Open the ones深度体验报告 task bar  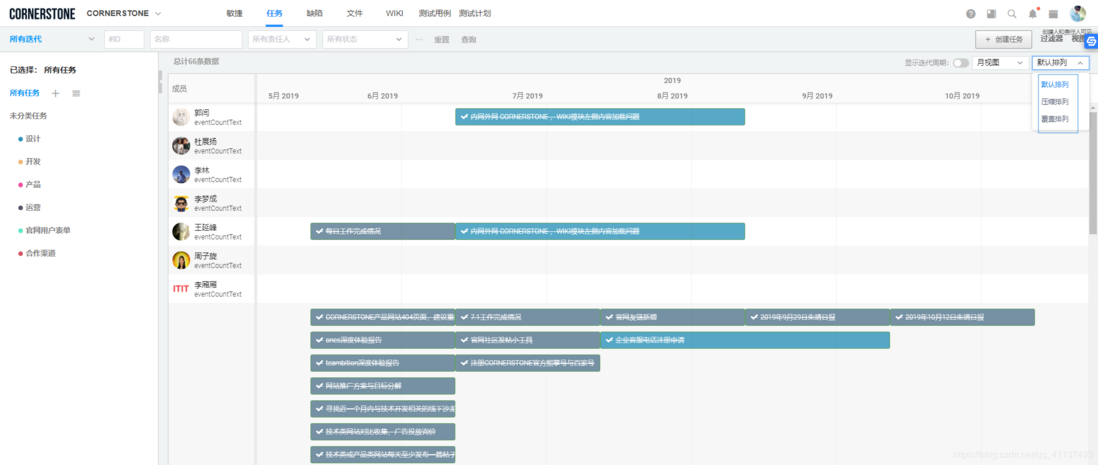pyautogui.click(x=383, y=340)
